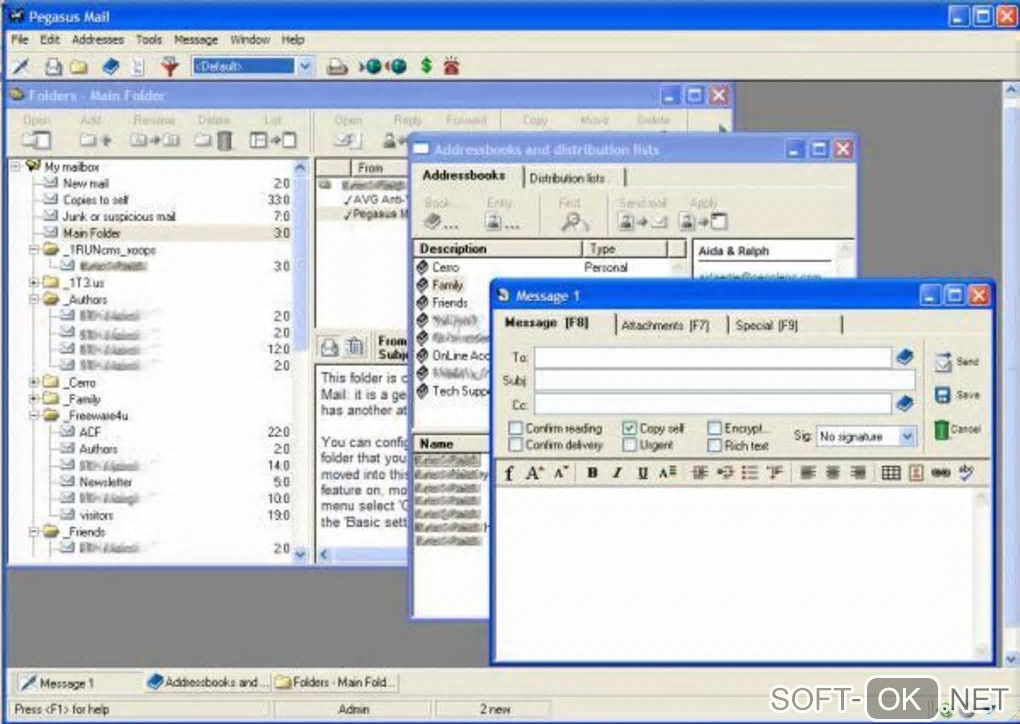This screenshot has height=724, width=1020.
Task: Click Open folder icon in Folders window
Action: tap(36, 140)
